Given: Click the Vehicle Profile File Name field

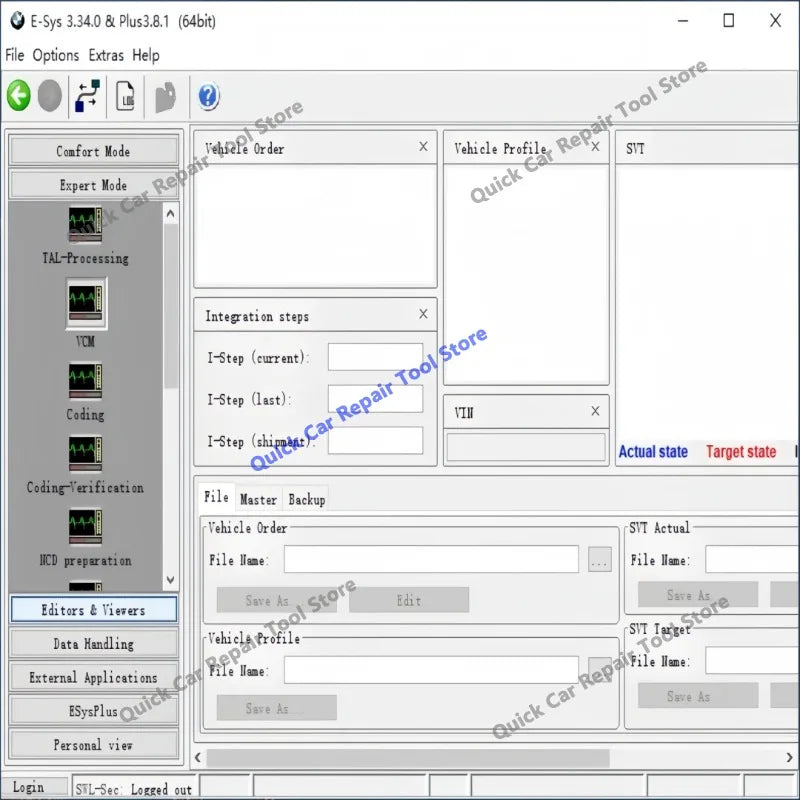Looking at the screenshot, I should (x=431, y=670).
